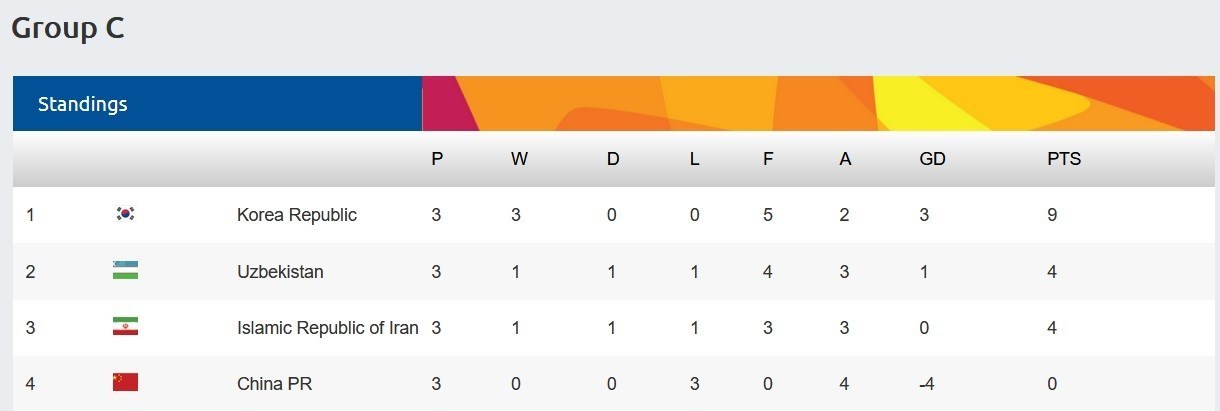This screenshot has height=411, width=1220.
Task: Click the F column header
Action: 768,159
